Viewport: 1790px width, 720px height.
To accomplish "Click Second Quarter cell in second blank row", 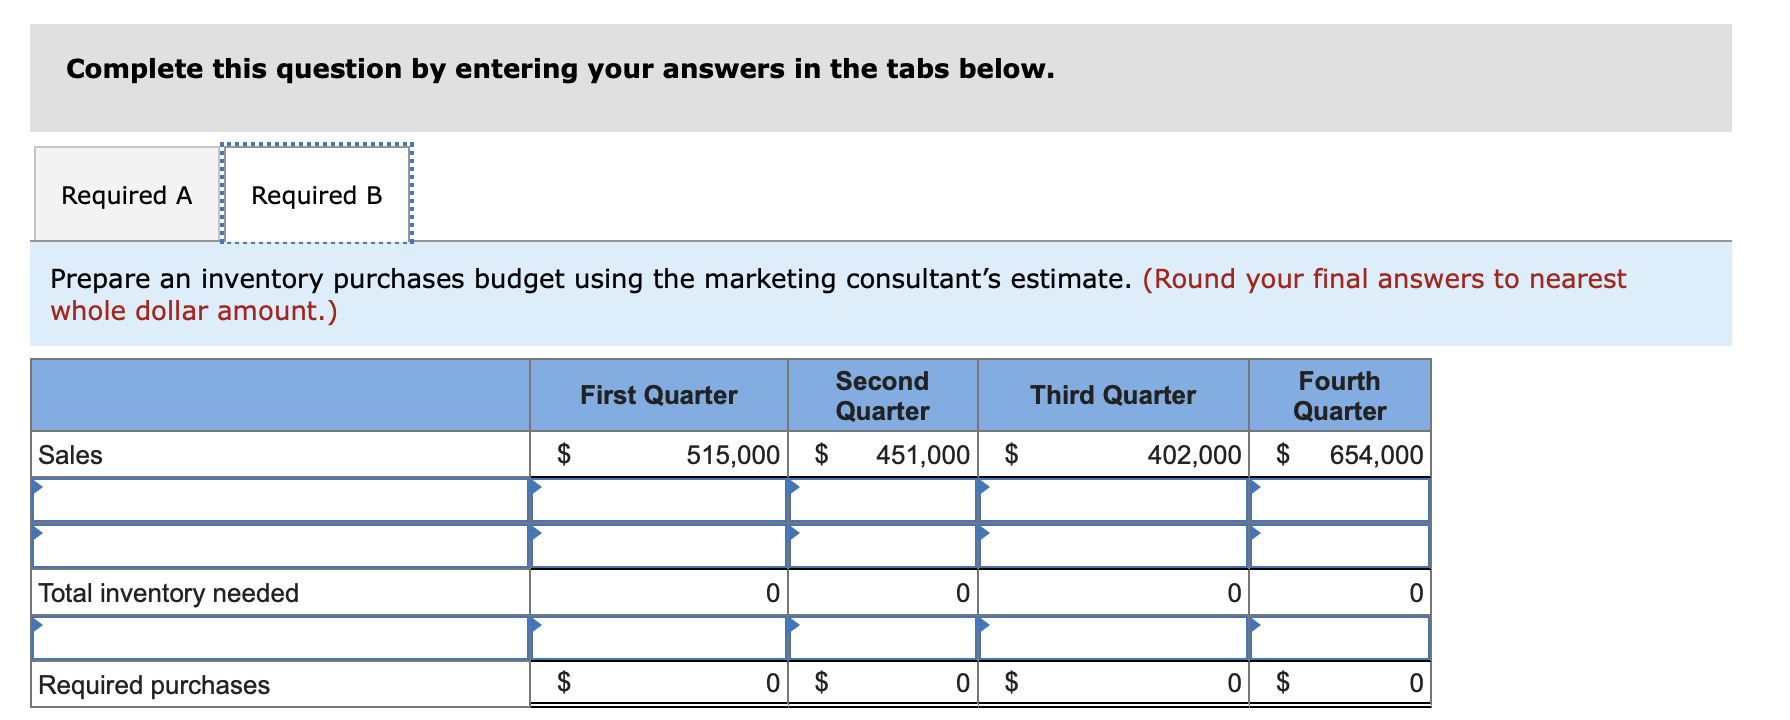I will point(883,546).
